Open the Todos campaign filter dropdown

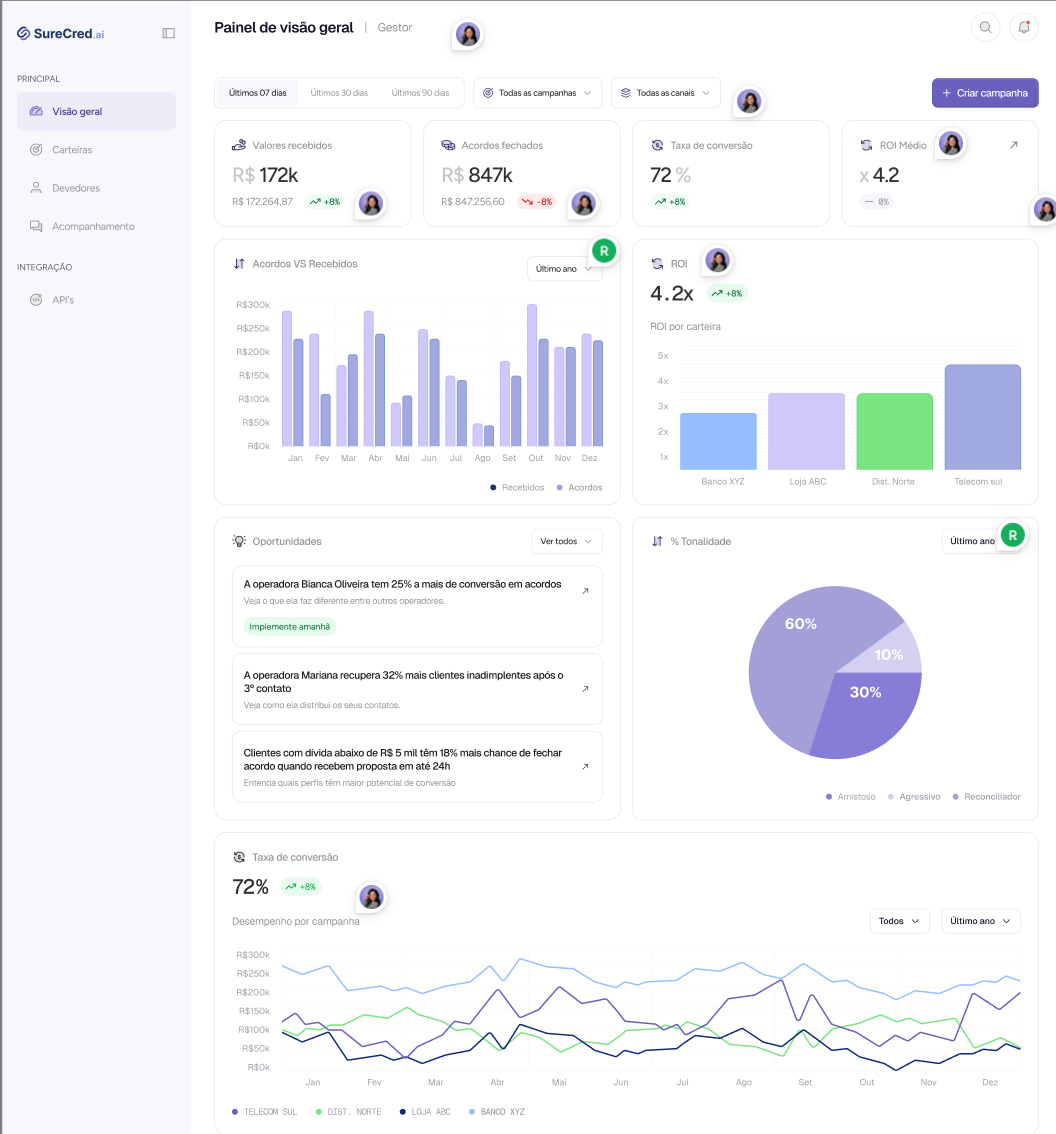tap(899, 921)
